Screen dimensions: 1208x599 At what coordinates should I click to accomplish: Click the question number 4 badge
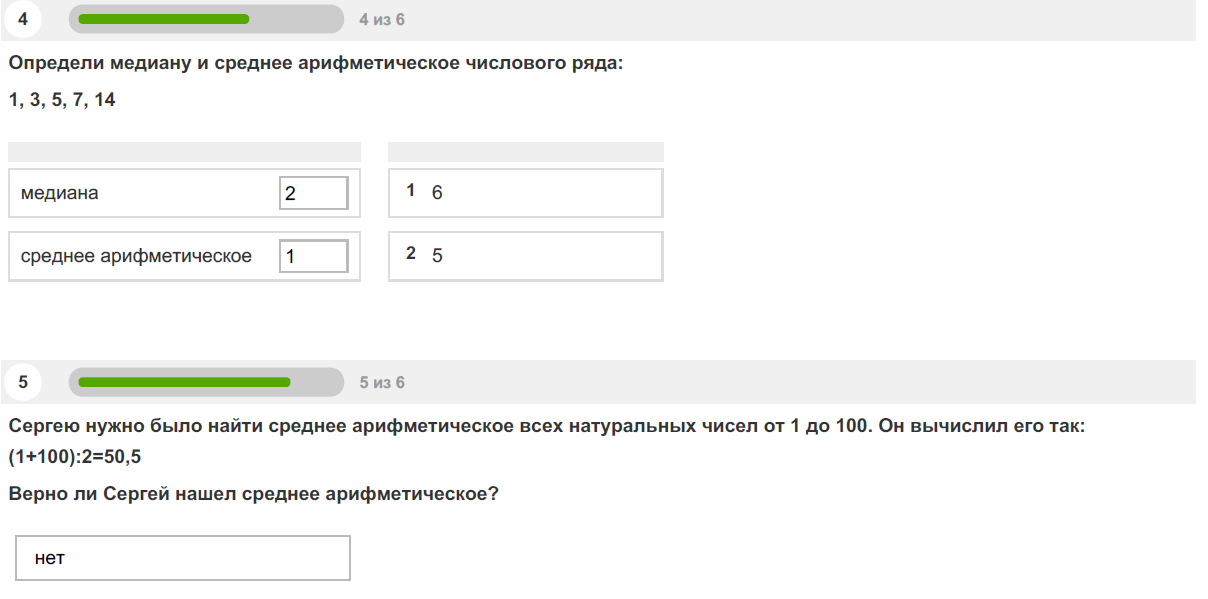coord(23,19)
